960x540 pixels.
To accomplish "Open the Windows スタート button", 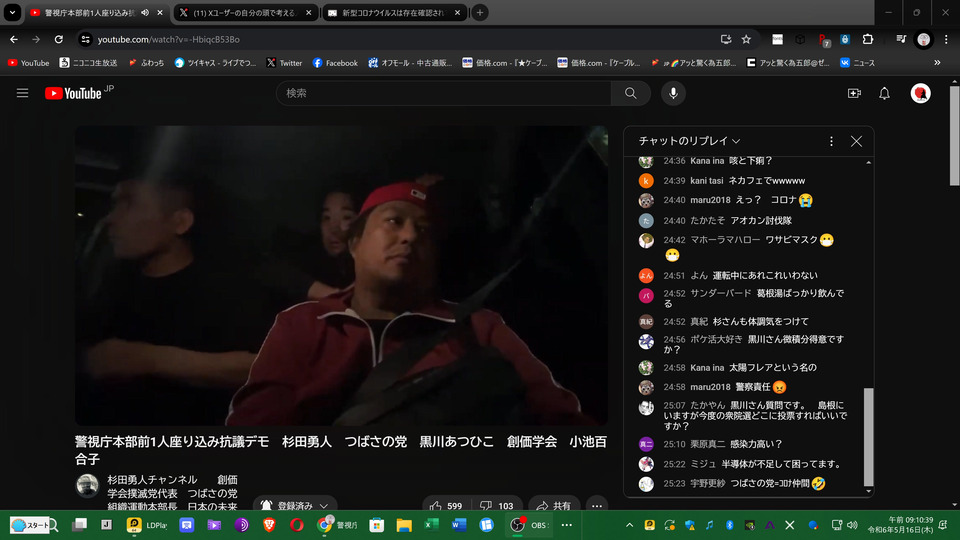I will pos(31,525).
